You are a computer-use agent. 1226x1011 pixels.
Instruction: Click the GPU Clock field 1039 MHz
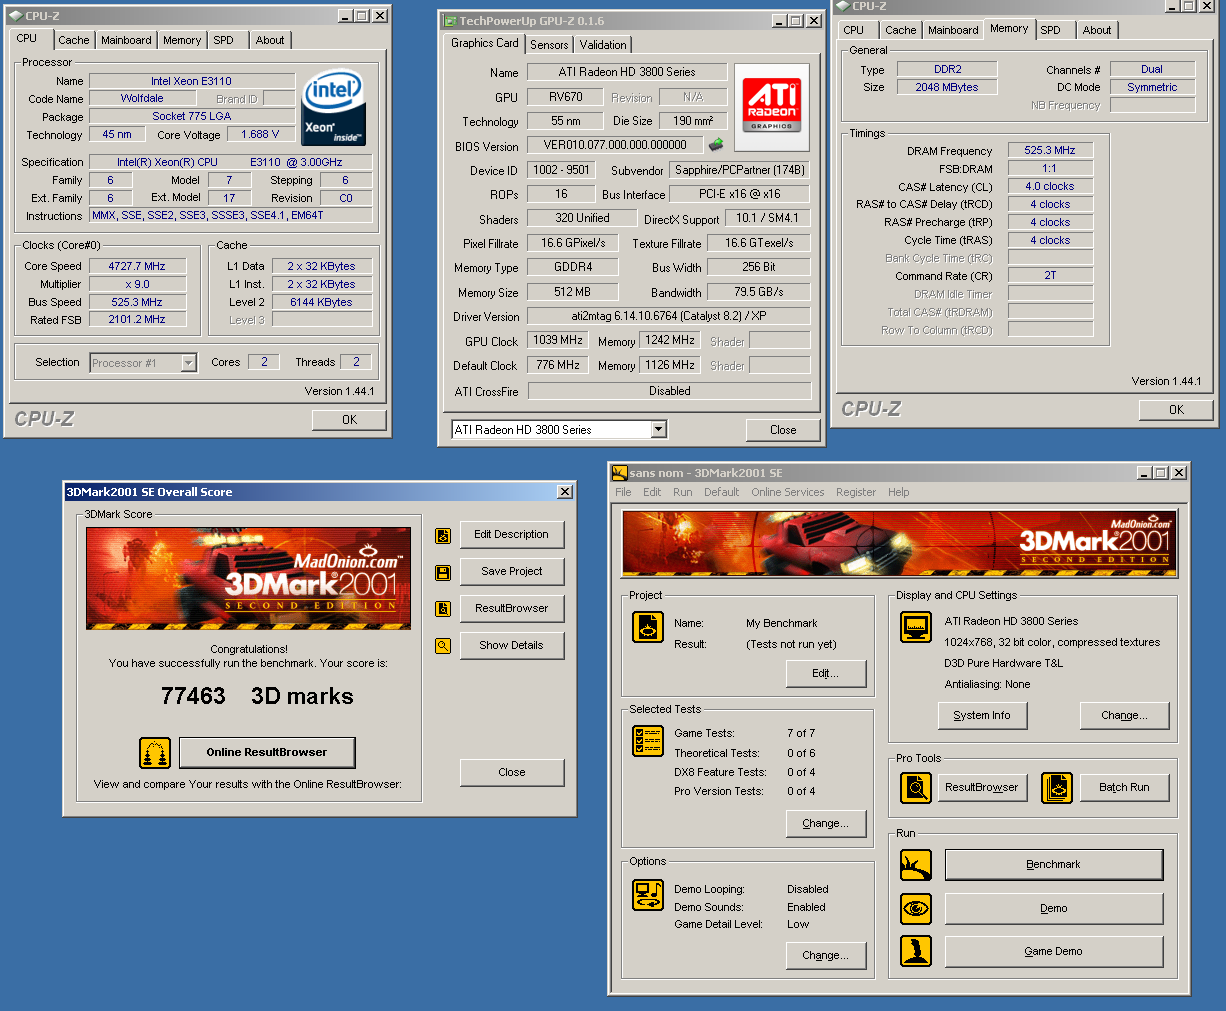558,340
